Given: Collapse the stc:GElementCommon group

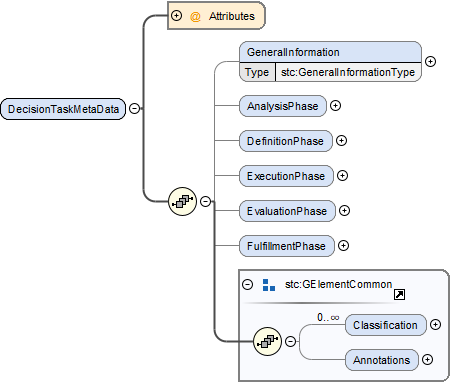Looking at the screenshot, I should [x=248, y=284].
